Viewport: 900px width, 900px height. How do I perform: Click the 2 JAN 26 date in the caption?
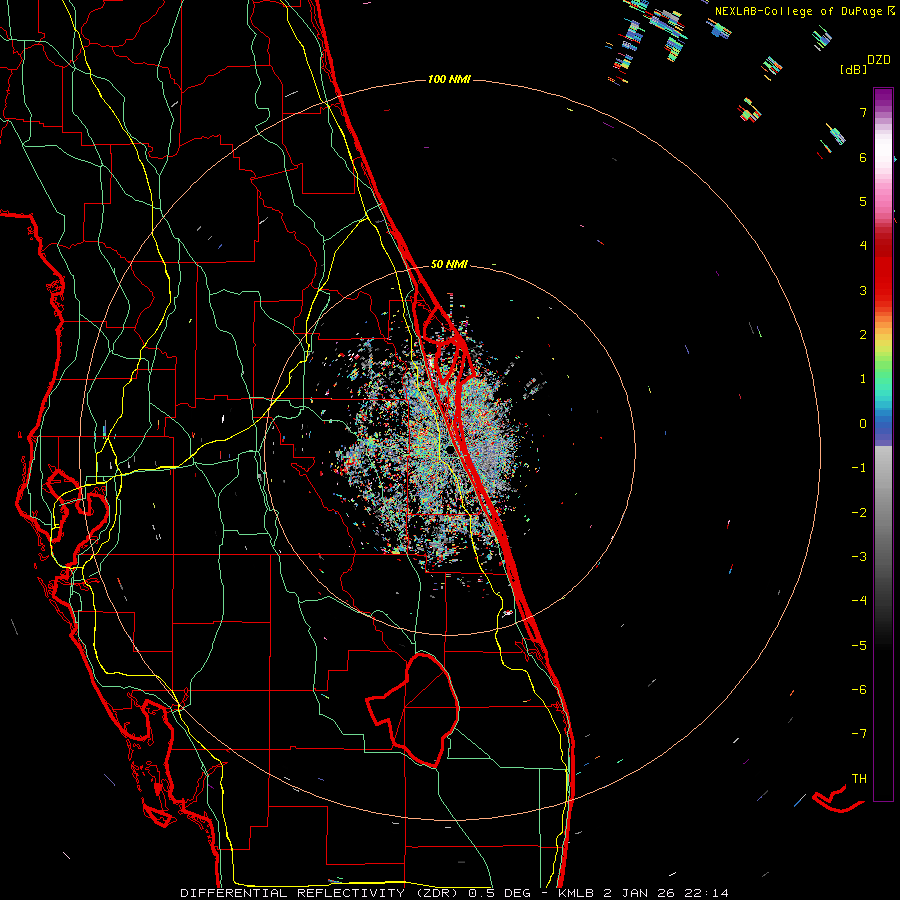tap(641, 893)
